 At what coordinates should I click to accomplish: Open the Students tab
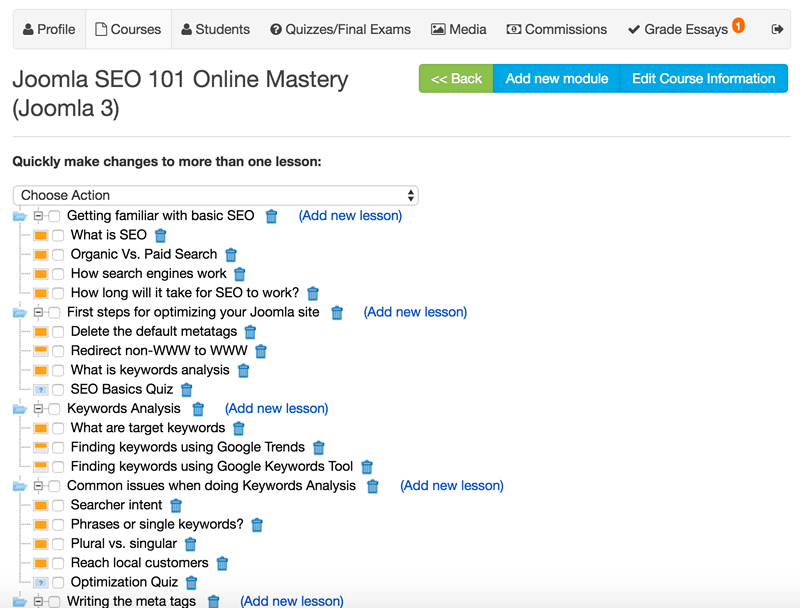[216, 29]
